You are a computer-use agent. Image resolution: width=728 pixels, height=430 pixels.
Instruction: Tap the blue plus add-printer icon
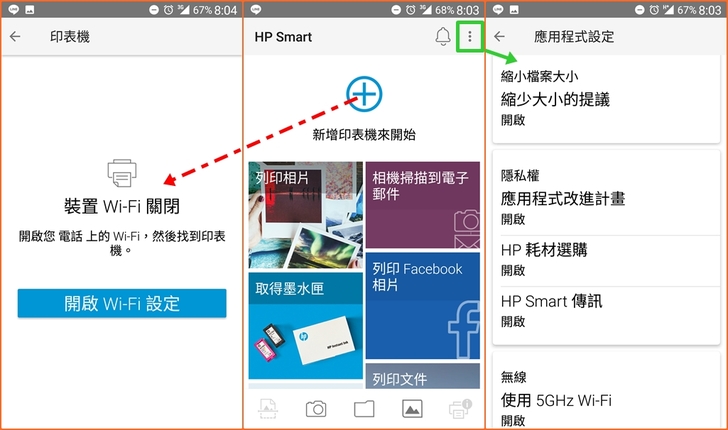[x=364, y=94]
